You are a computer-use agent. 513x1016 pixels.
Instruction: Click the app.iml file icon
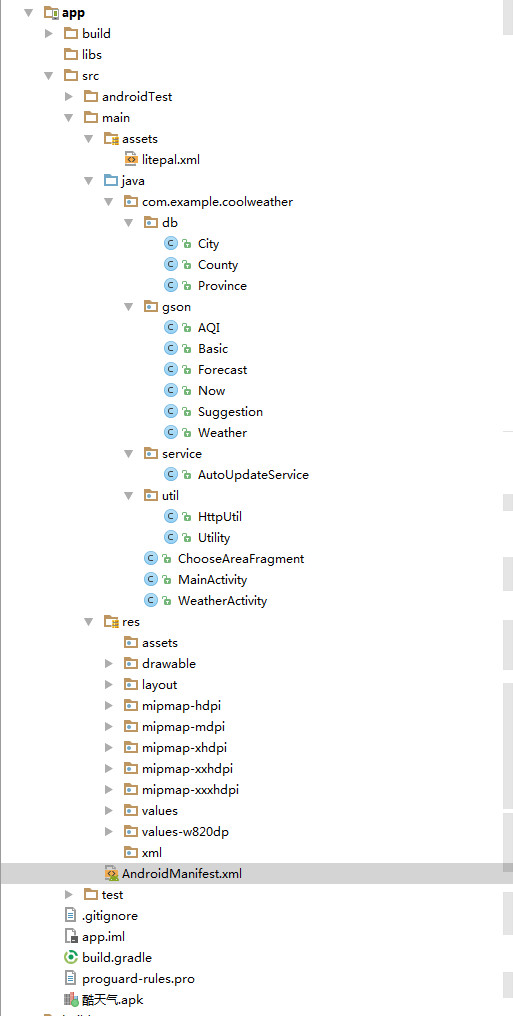[x=71, y=936]
